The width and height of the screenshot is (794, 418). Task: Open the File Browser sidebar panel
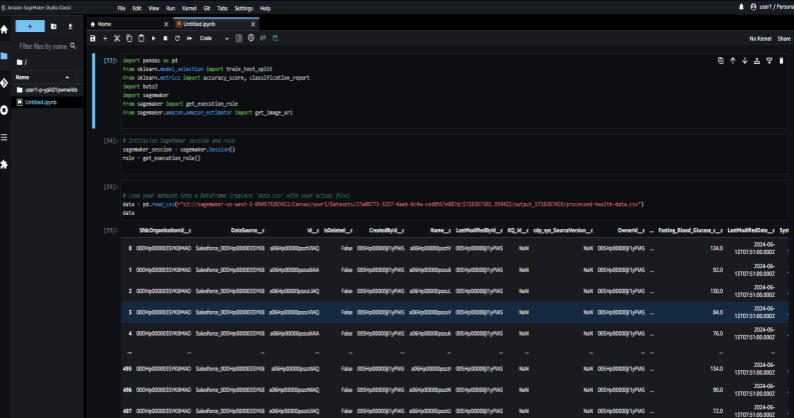[x=4, y=56]
